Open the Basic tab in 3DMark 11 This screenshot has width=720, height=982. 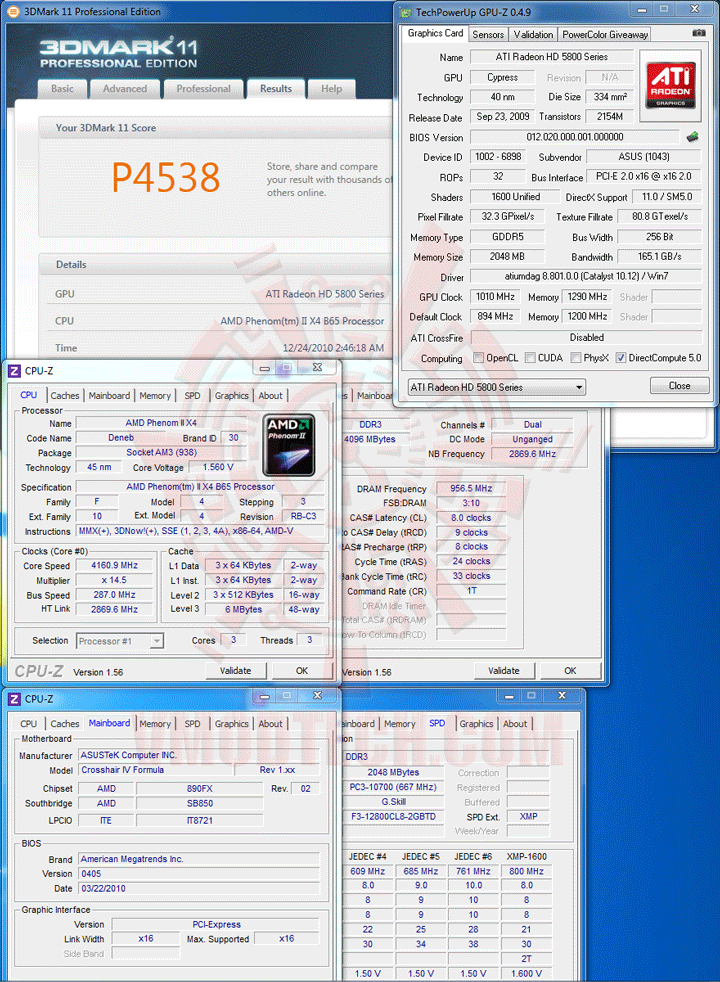pyautogui.click(x=62, y=89)
